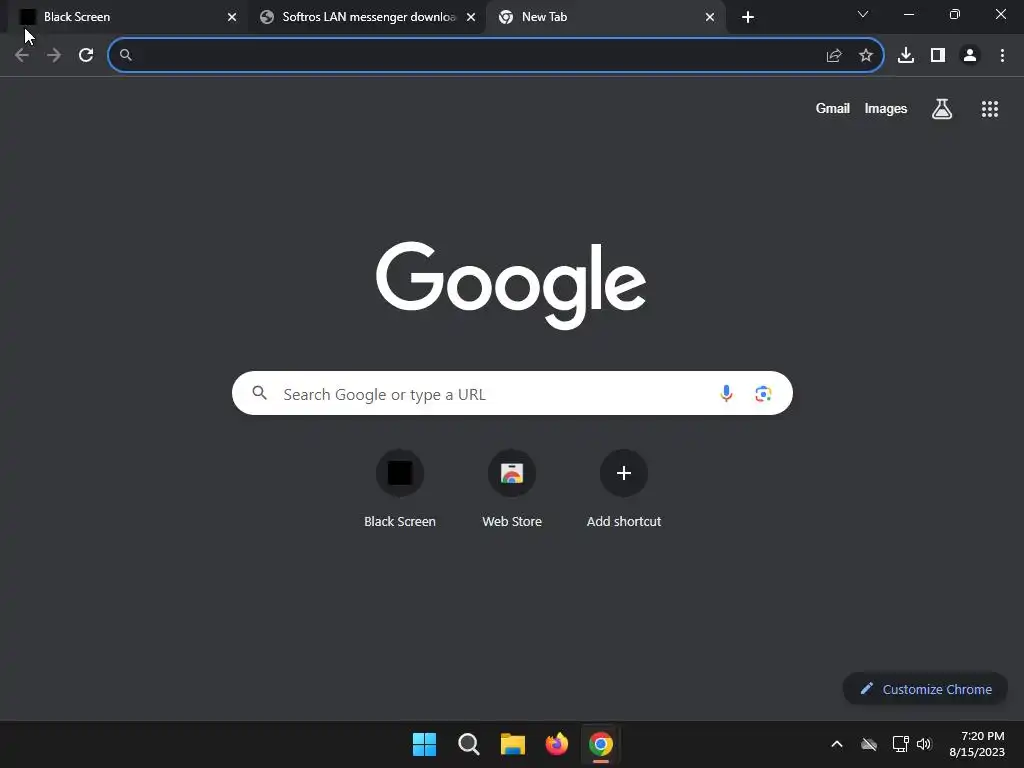Open the Black Screen shortcut tile
Screen dimensions: 1024x768
(400, 489)
